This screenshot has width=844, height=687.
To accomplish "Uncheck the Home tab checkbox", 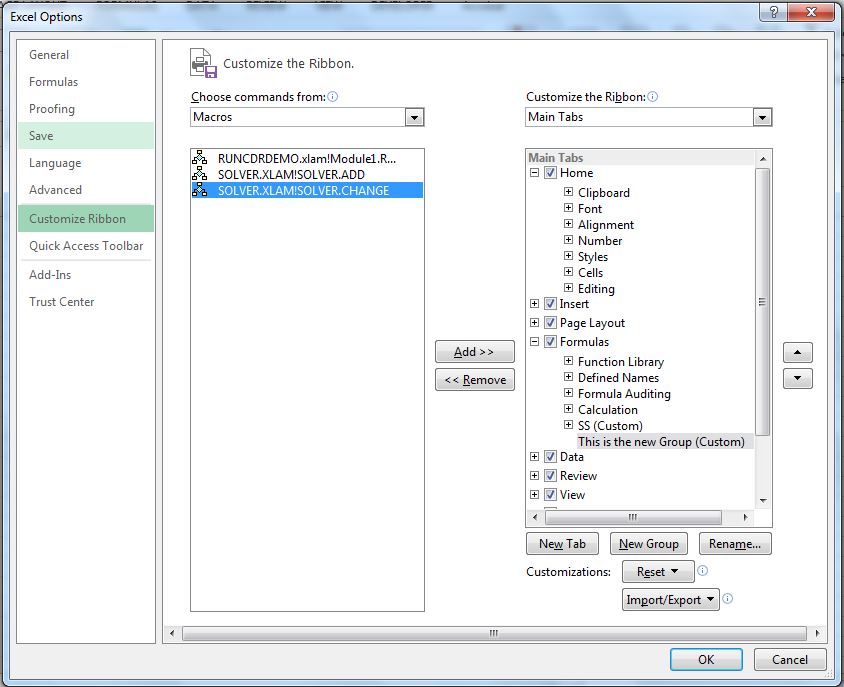I will (550, 173).
